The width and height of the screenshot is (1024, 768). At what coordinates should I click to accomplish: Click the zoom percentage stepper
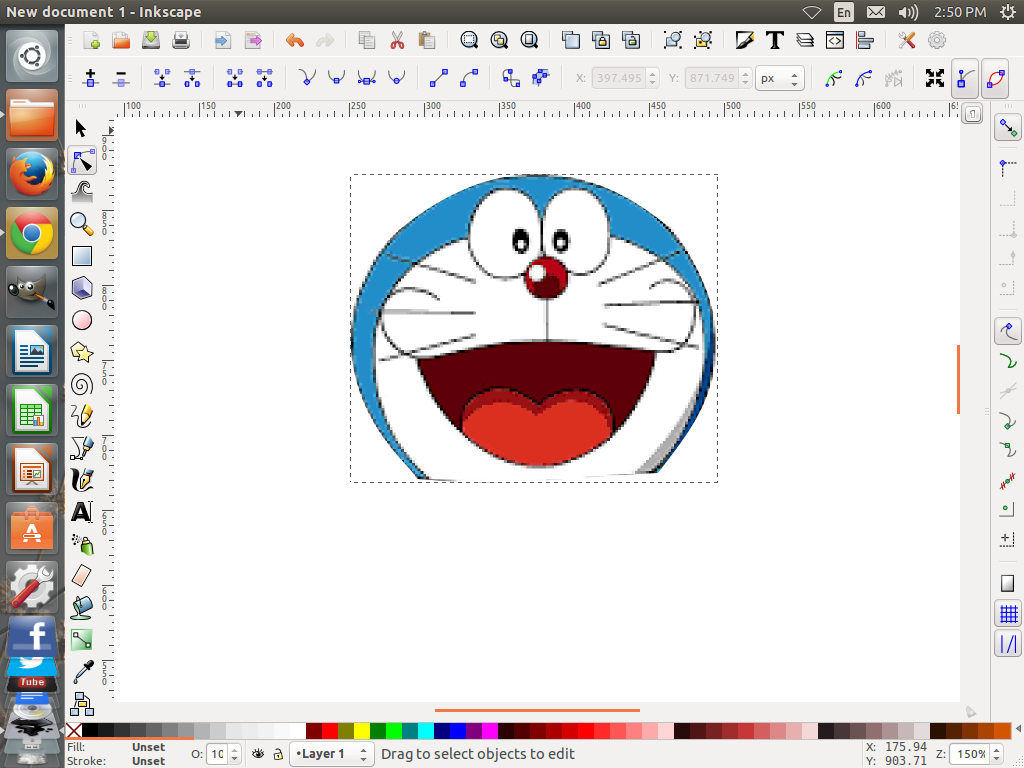coord(997,754)
